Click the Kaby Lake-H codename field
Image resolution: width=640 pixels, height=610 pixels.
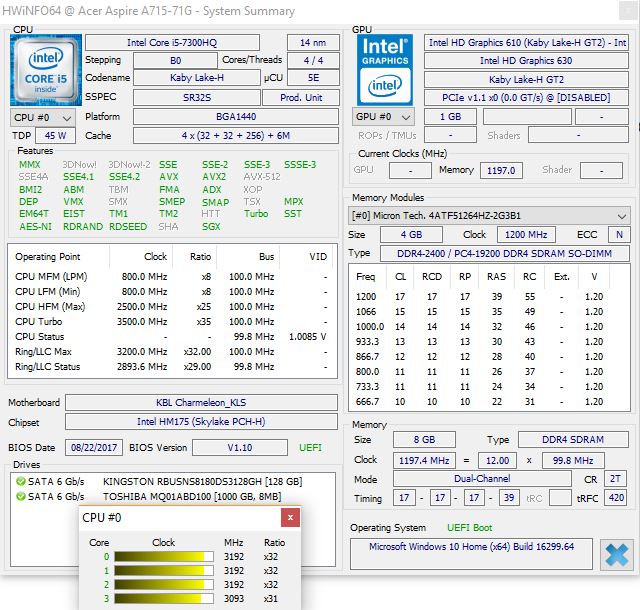pos(197,78)
